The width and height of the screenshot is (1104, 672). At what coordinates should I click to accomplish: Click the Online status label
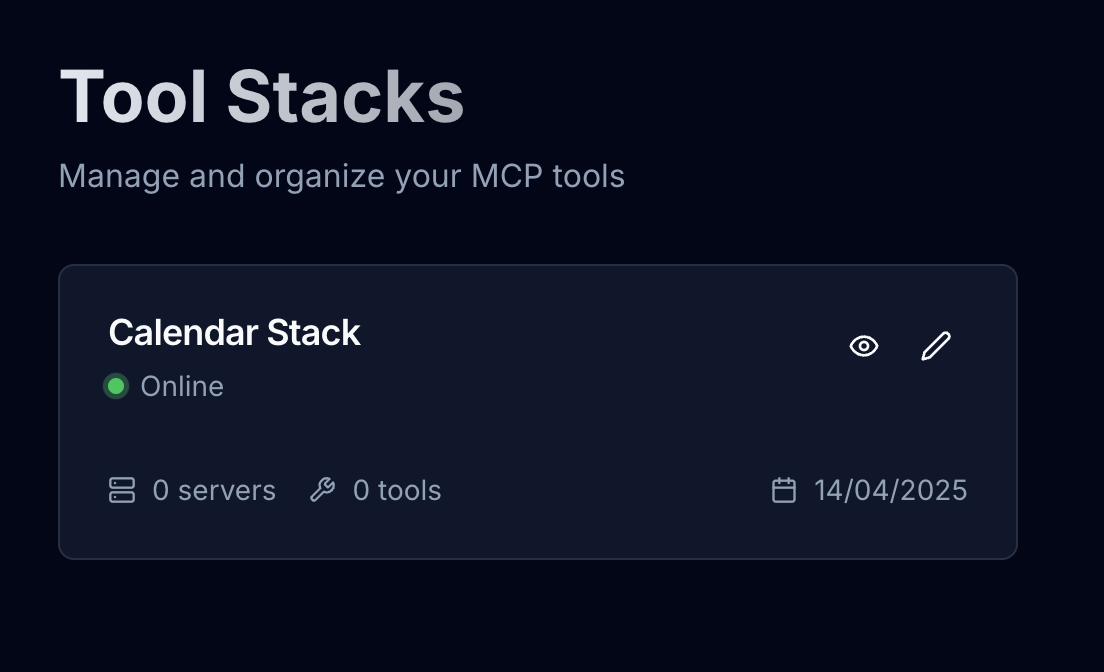(x=182, y=386)
